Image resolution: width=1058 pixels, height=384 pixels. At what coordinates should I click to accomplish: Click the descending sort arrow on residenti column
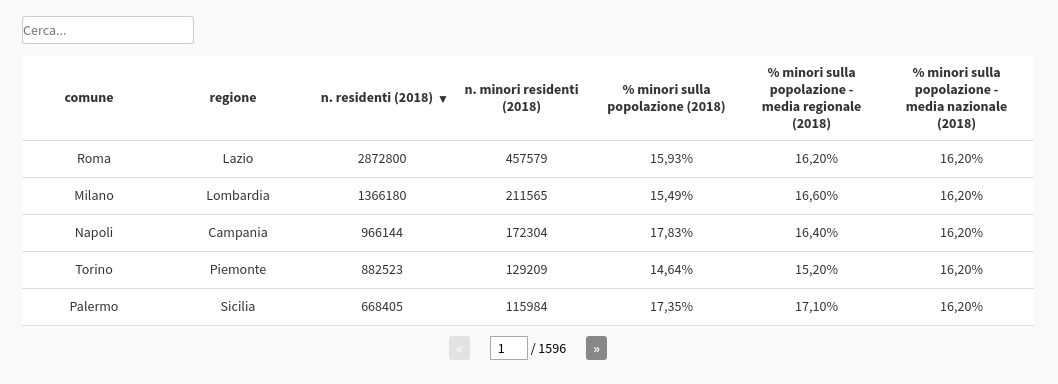click(443, 99)
